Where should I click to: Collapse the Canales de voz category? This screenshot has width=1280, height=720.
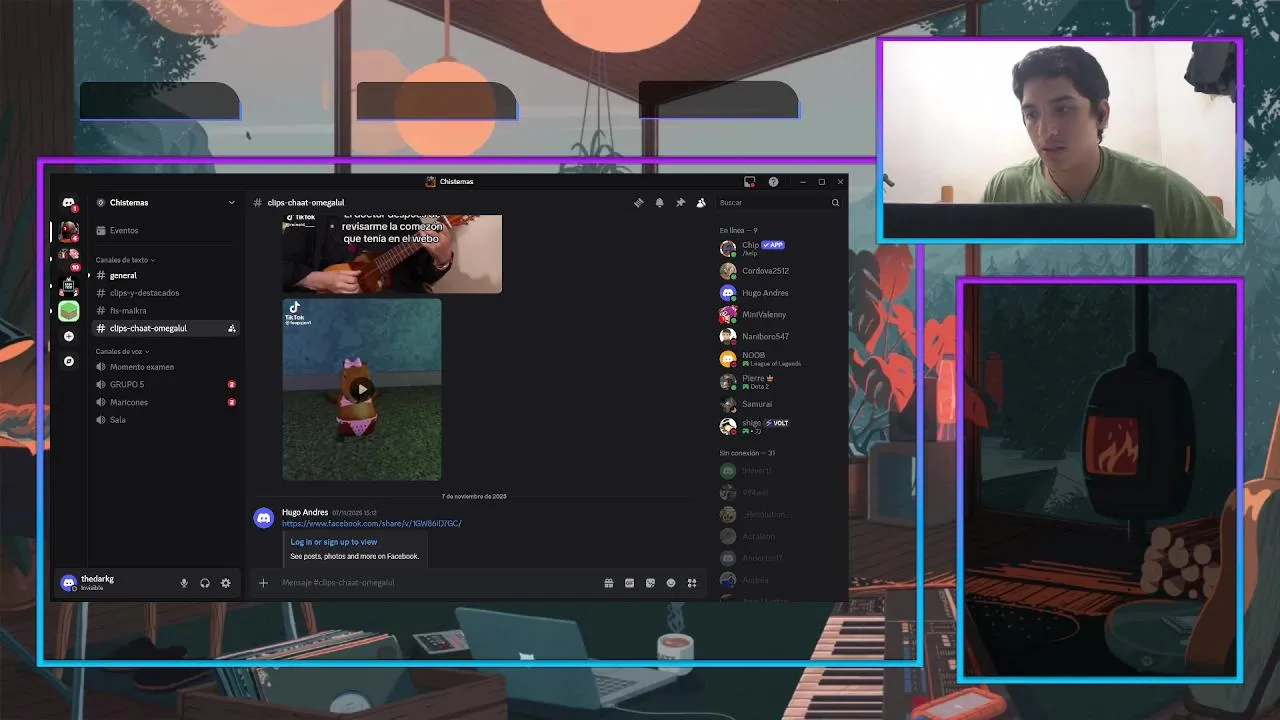tap(122, 352)
